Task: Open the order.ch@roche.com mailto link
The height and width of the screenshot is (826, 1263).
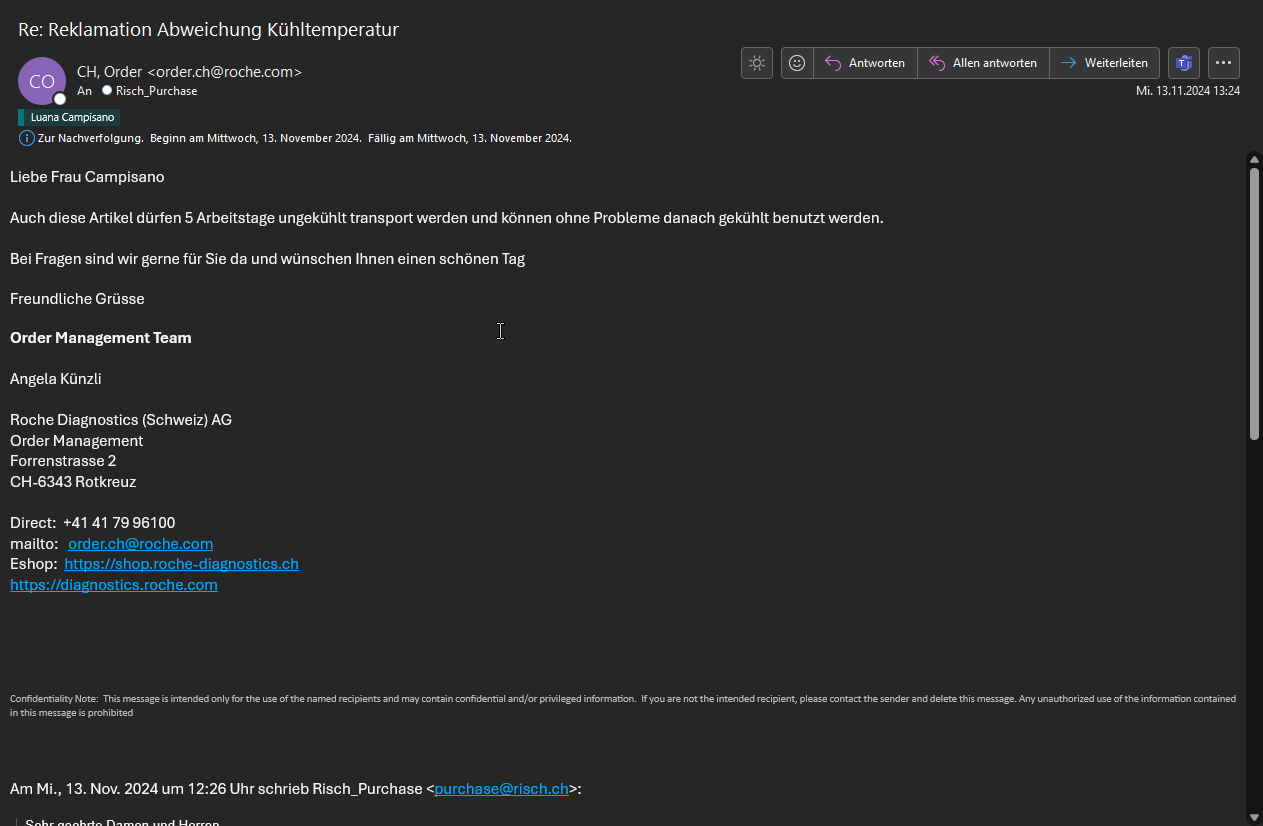Action: click(140, 544)
